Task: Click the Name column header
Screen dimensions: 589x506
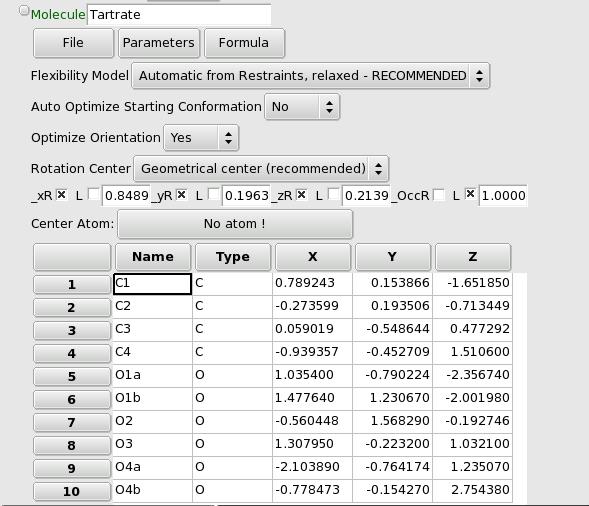Action: [153, 257]
